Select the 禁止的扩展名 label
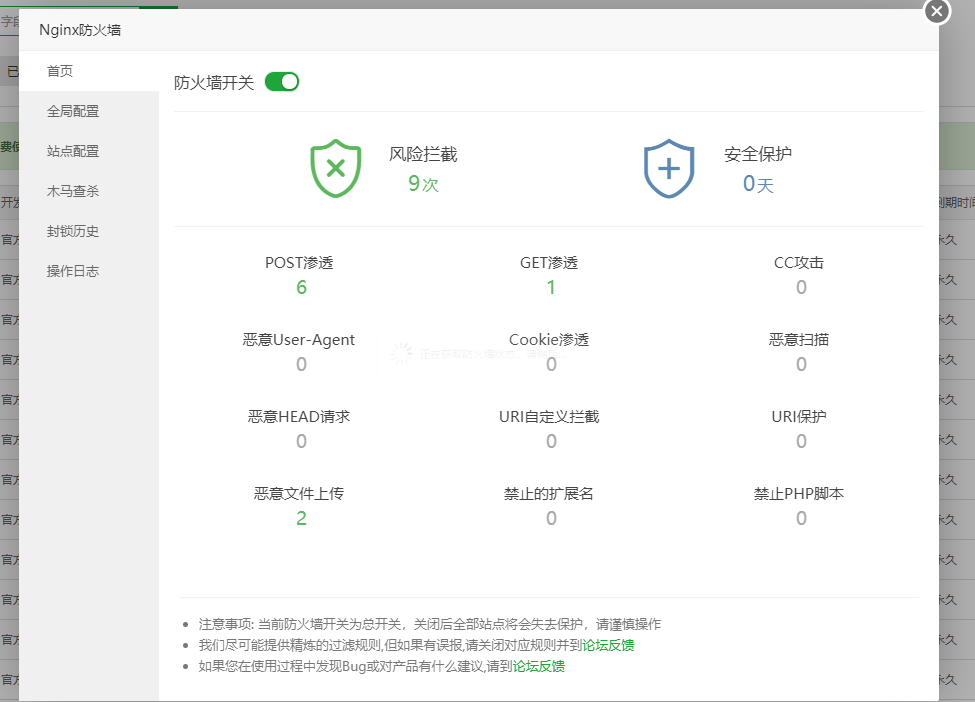 coord(549,494)
